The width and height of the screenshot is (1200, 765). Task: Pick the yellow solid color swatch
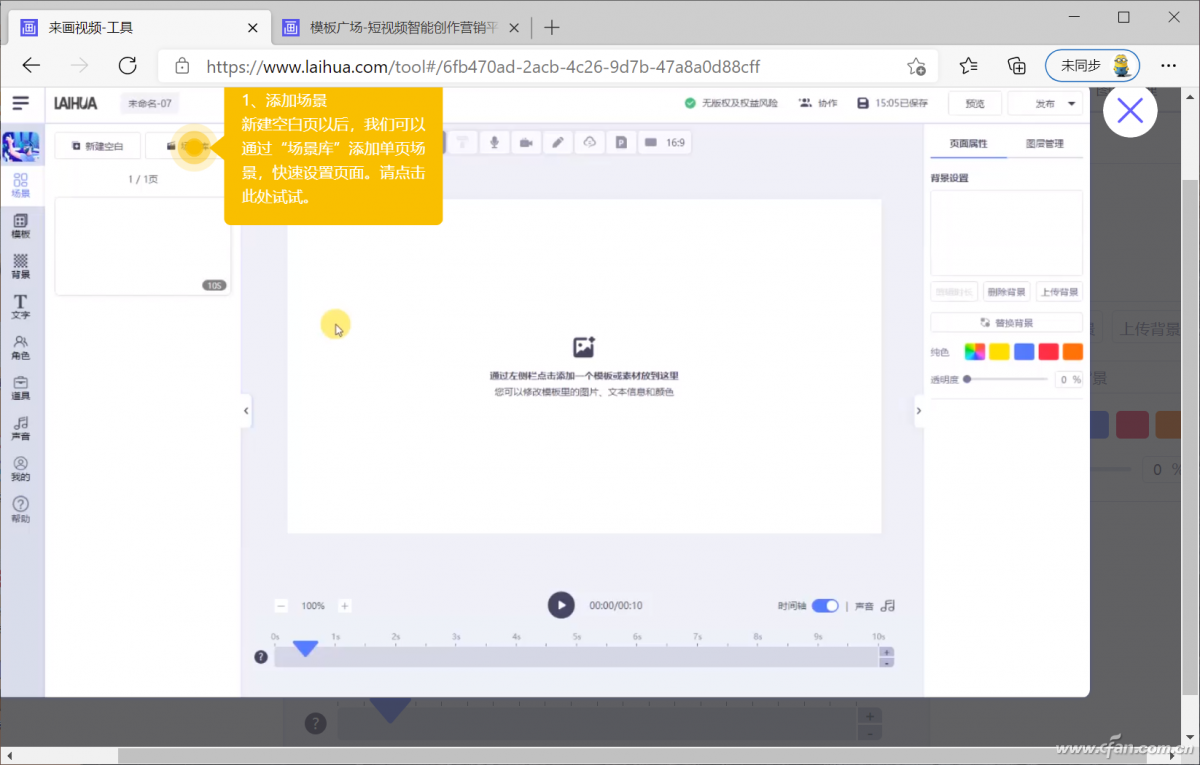pyautogui.click(x=999, y=352)
